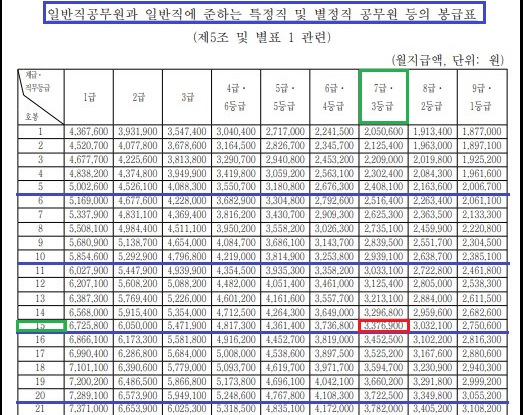Click the cell reading 3,682,900
The image size is (523, 415).
236,201
